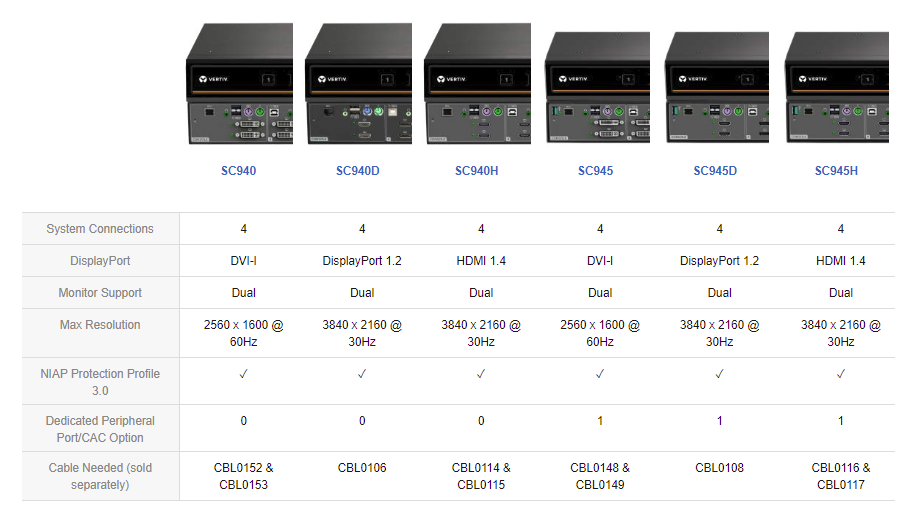
Task: Click the NIAP checkmark under SC940
Action: click(243, 374)
